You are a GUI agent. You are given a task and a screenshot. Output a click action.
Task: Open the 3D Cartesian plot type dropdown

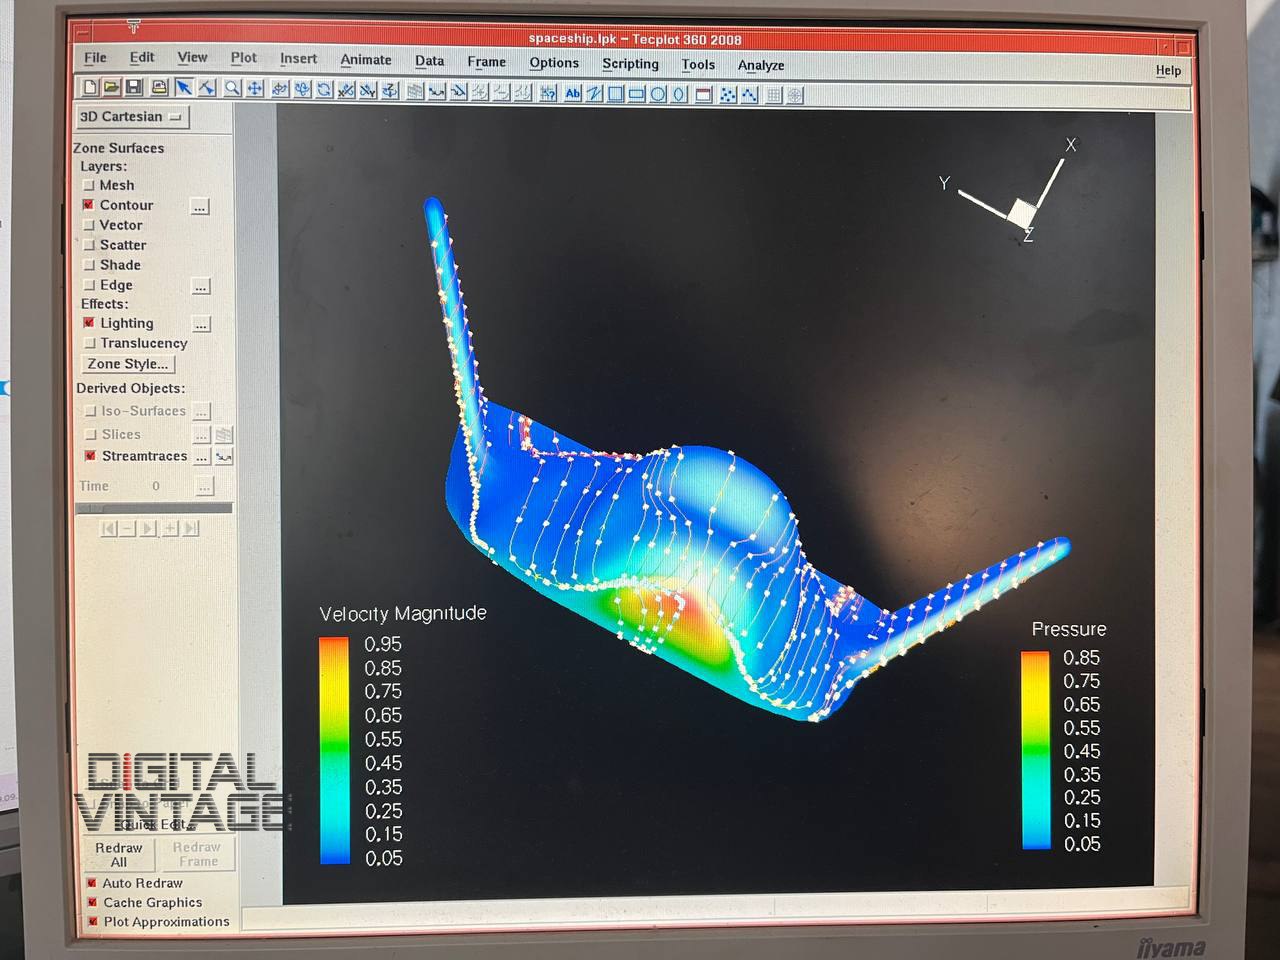tap(132, 117)
